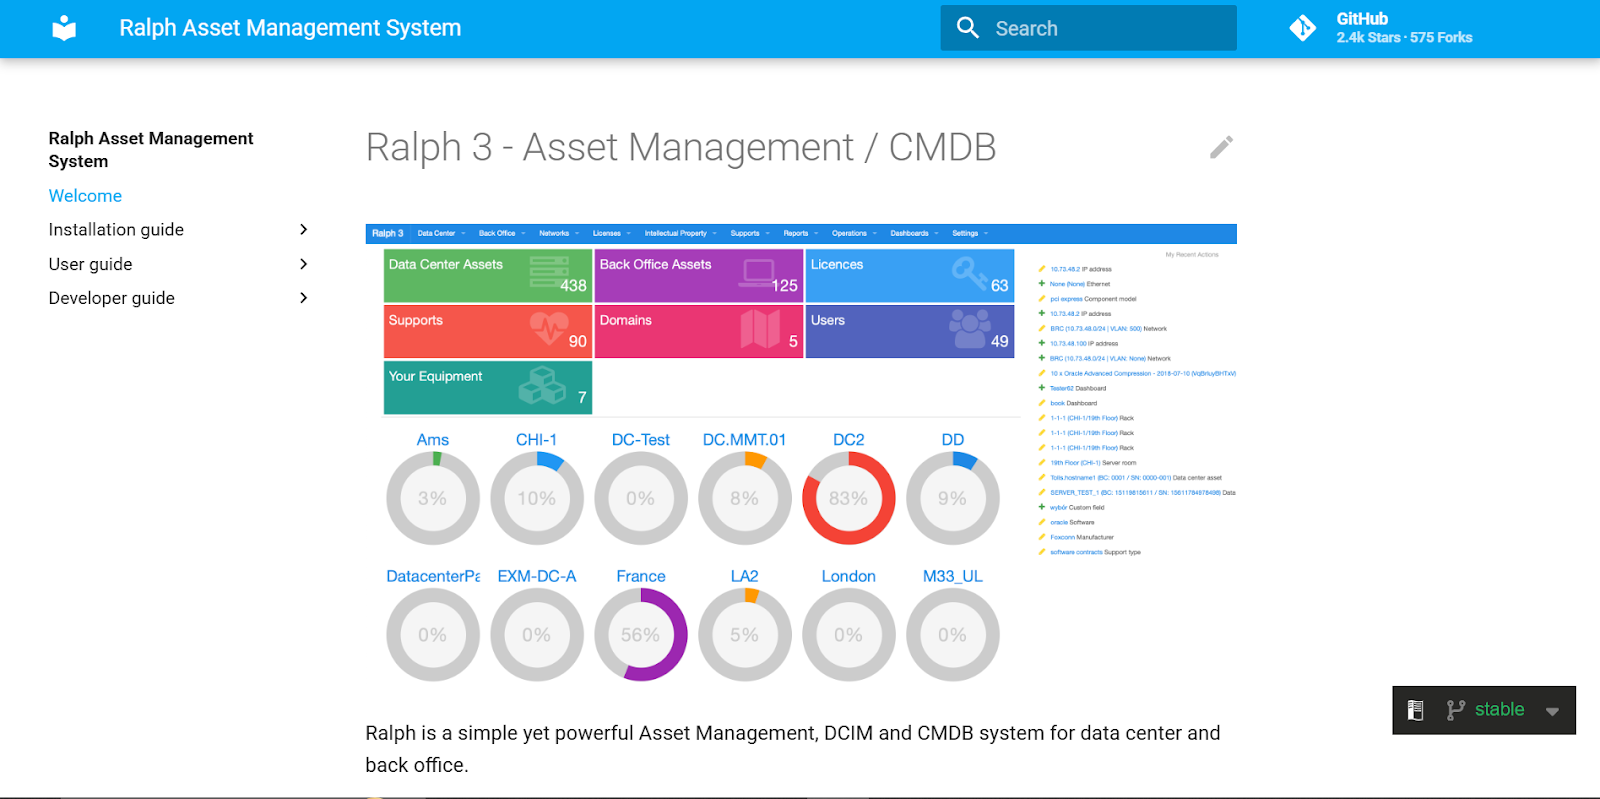
Task: Click the Supports heart icon tile
Action: (x=487, y=332)
